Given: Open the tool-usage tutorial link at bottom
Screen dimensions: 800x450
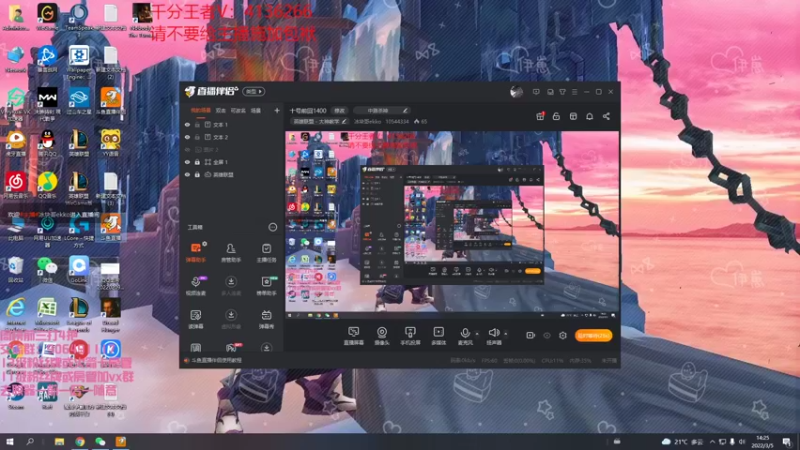Looking at the screenshot, I should tap(216, 360).
